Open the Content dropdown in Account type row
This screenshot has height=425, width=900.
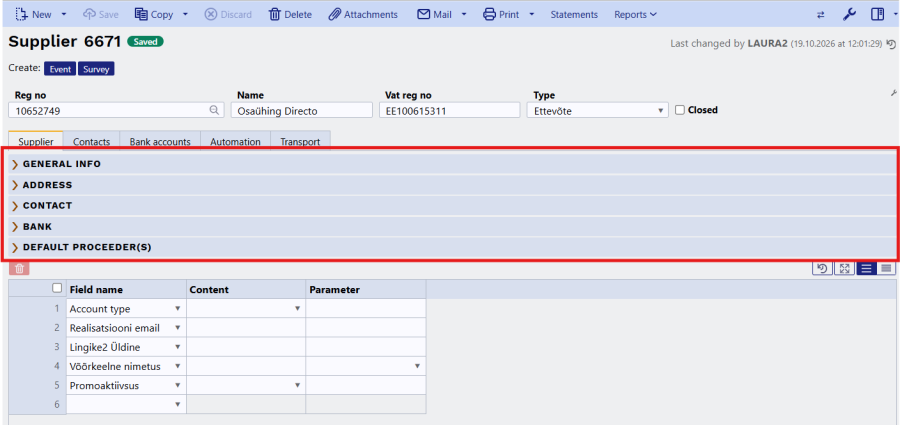(297, 308)
